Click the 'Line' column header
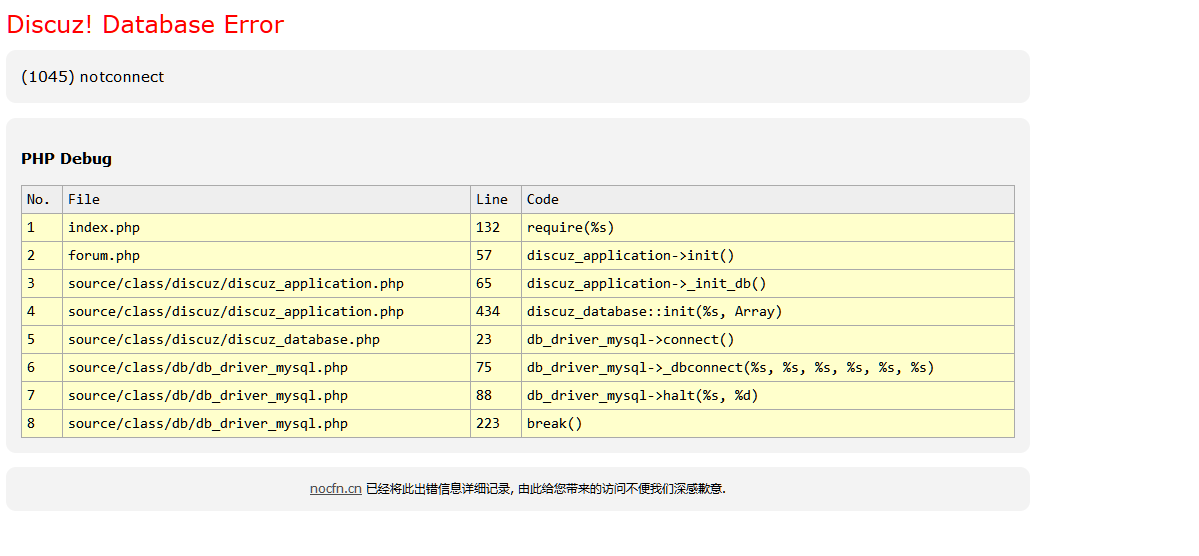The image size is (1199, 556). tap(496, 200)
